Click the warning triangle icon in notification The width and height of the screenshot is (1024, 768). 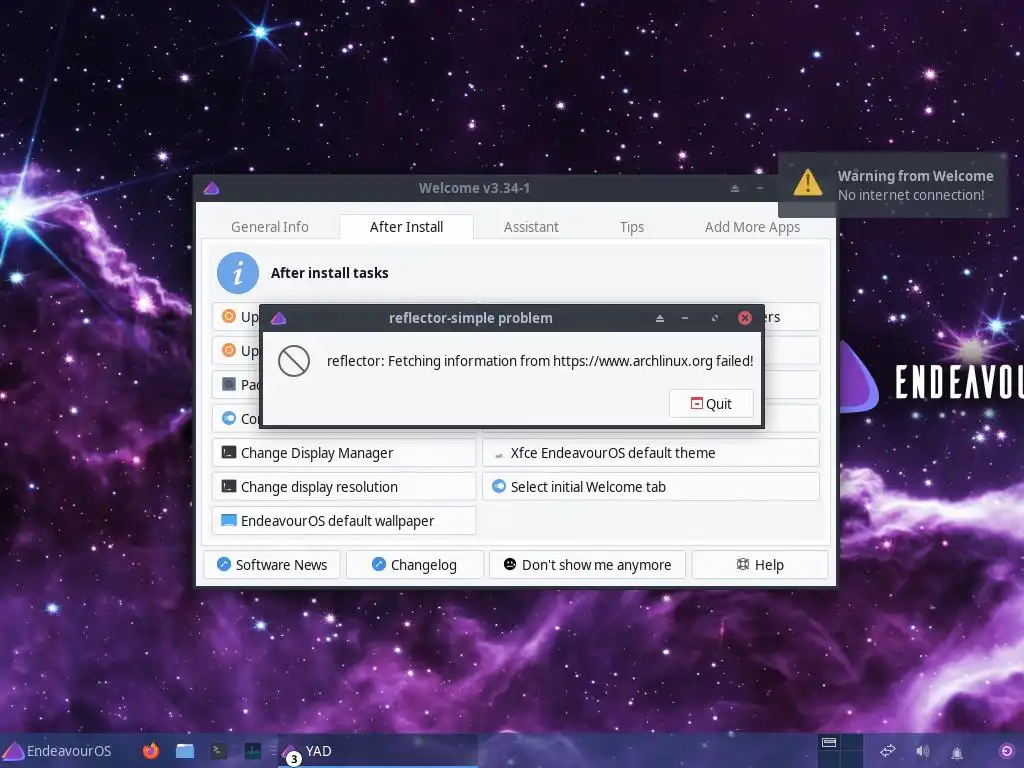coord(807,182)
